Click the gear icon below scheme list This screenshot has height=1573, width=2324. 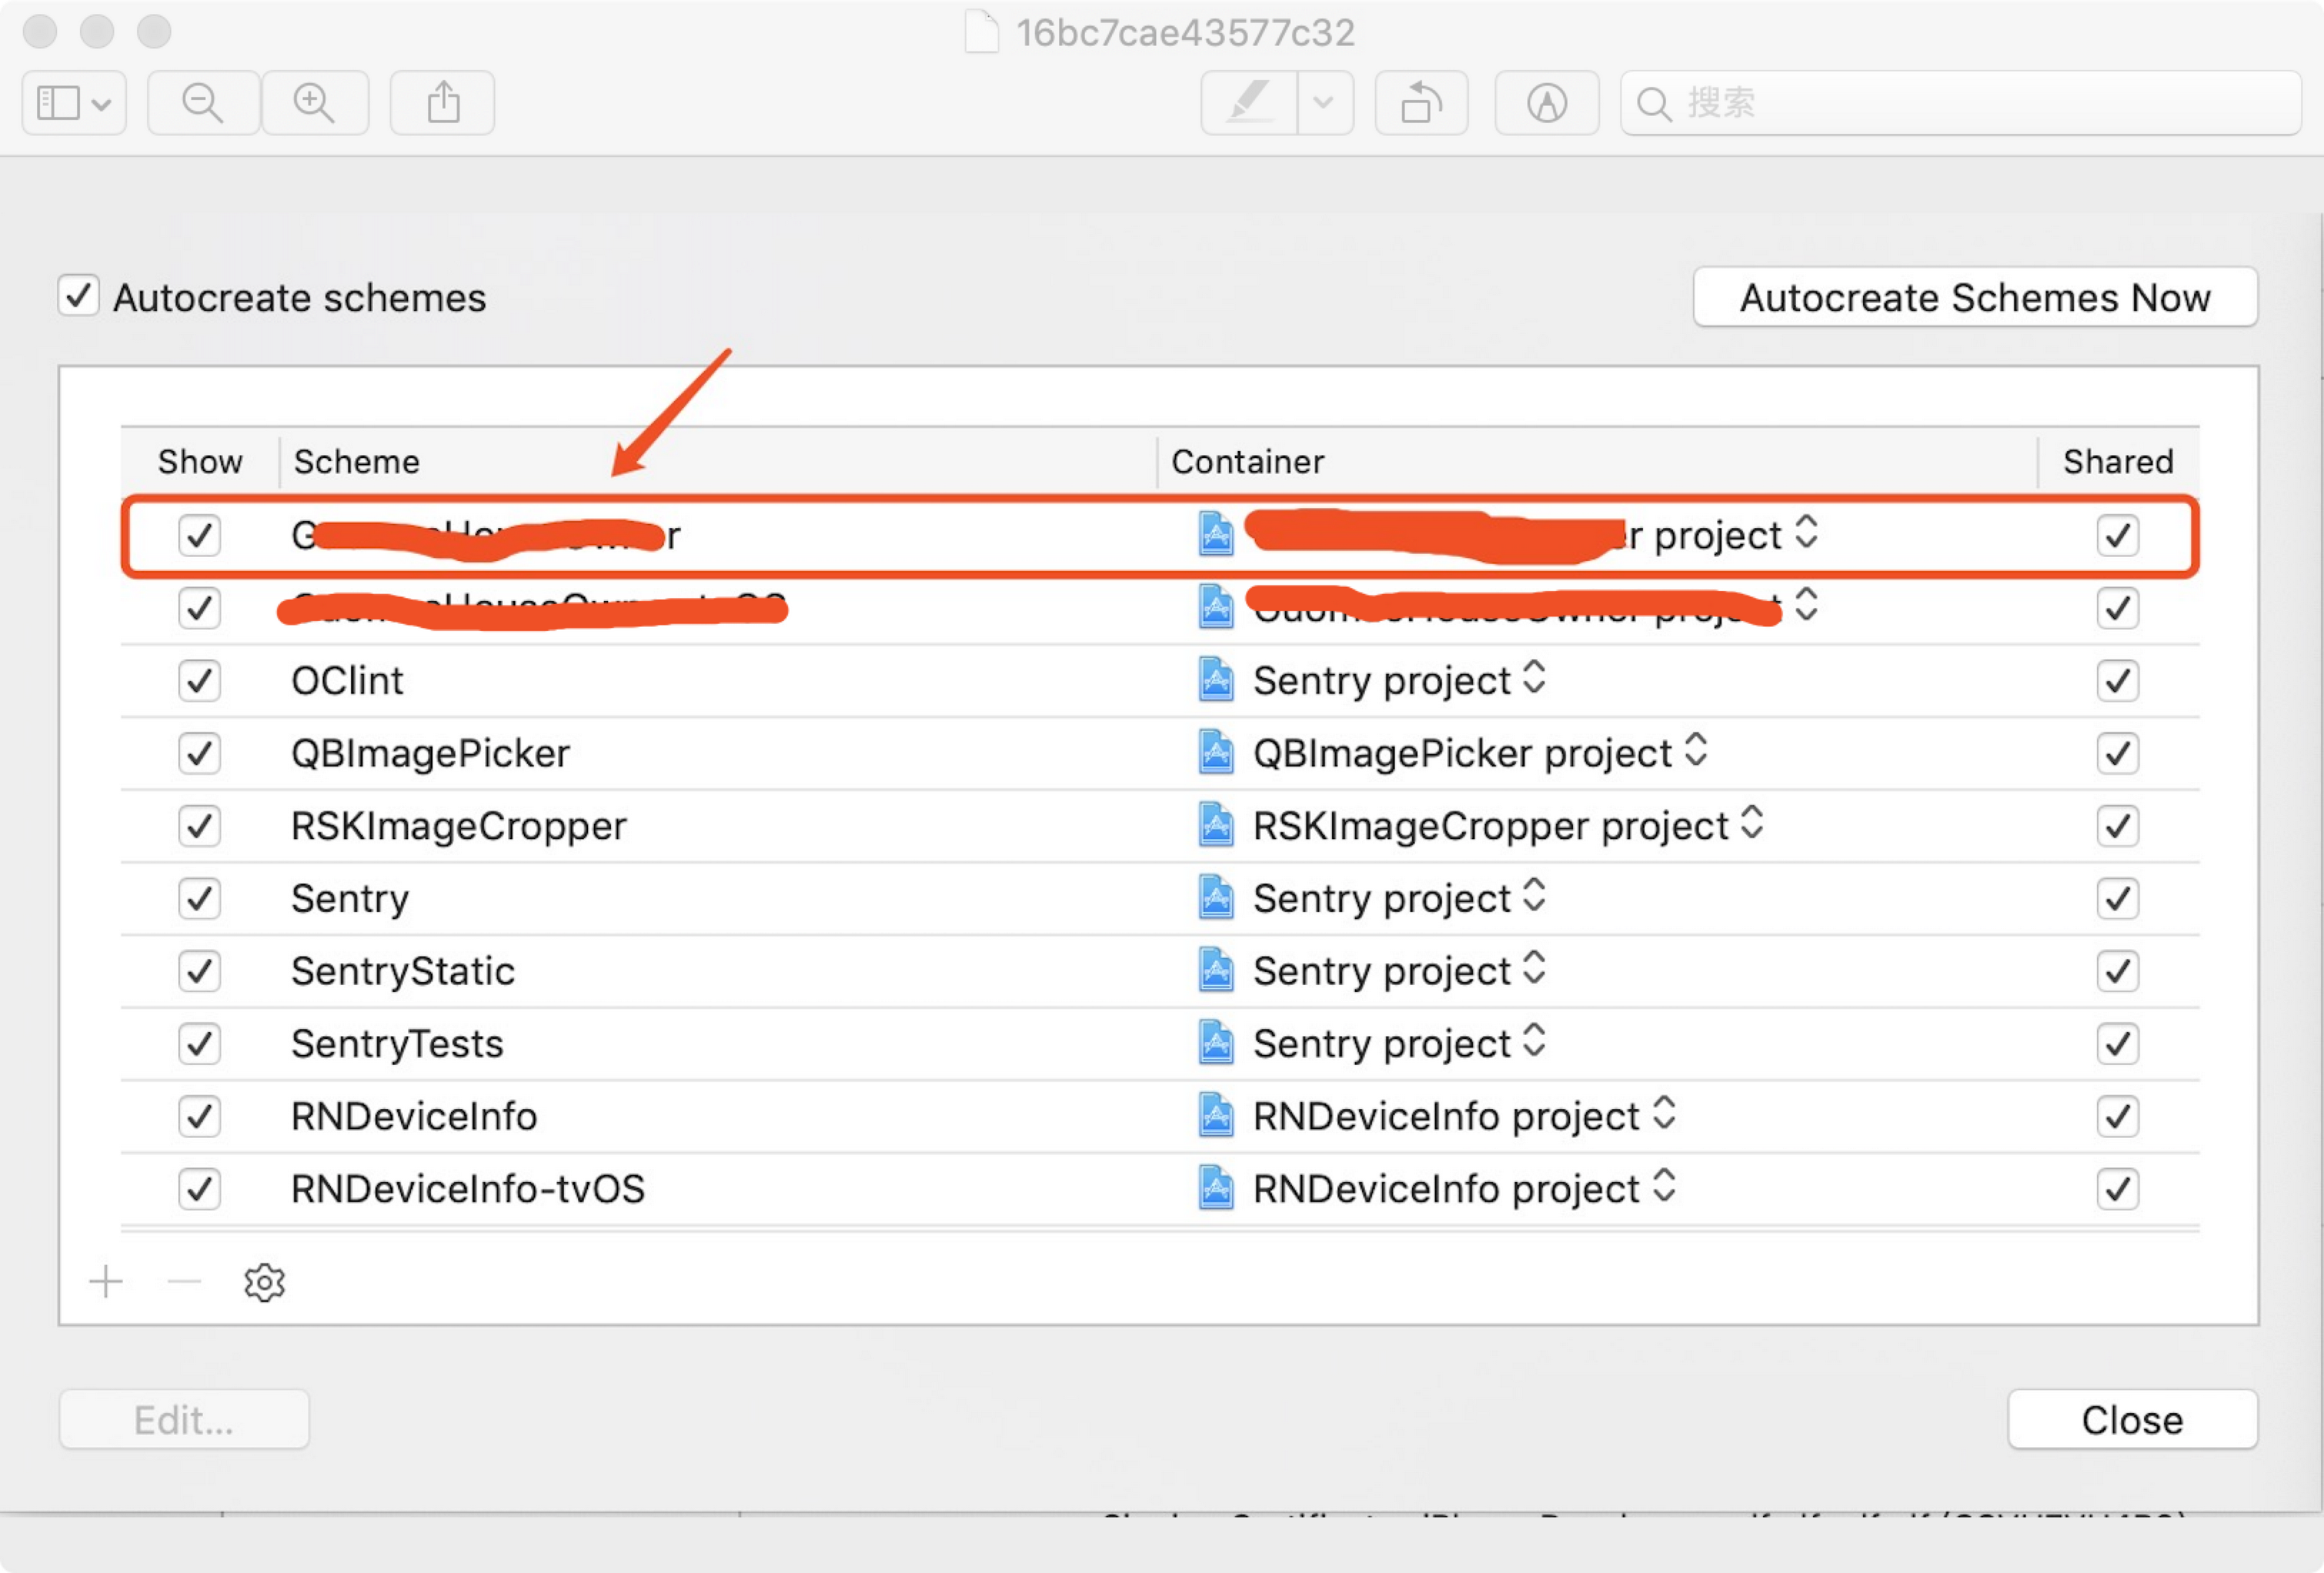tap(264, 1282)
